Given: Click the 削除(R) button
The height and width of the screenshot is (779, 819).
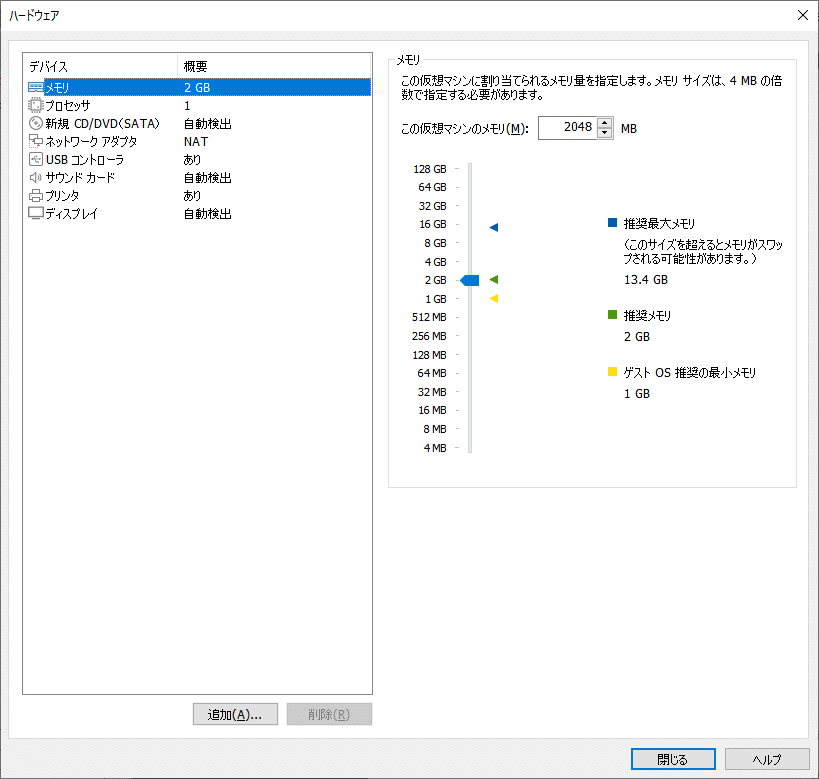Looking at the screenshot, I should pyautogui.click(x=329, y=714).
